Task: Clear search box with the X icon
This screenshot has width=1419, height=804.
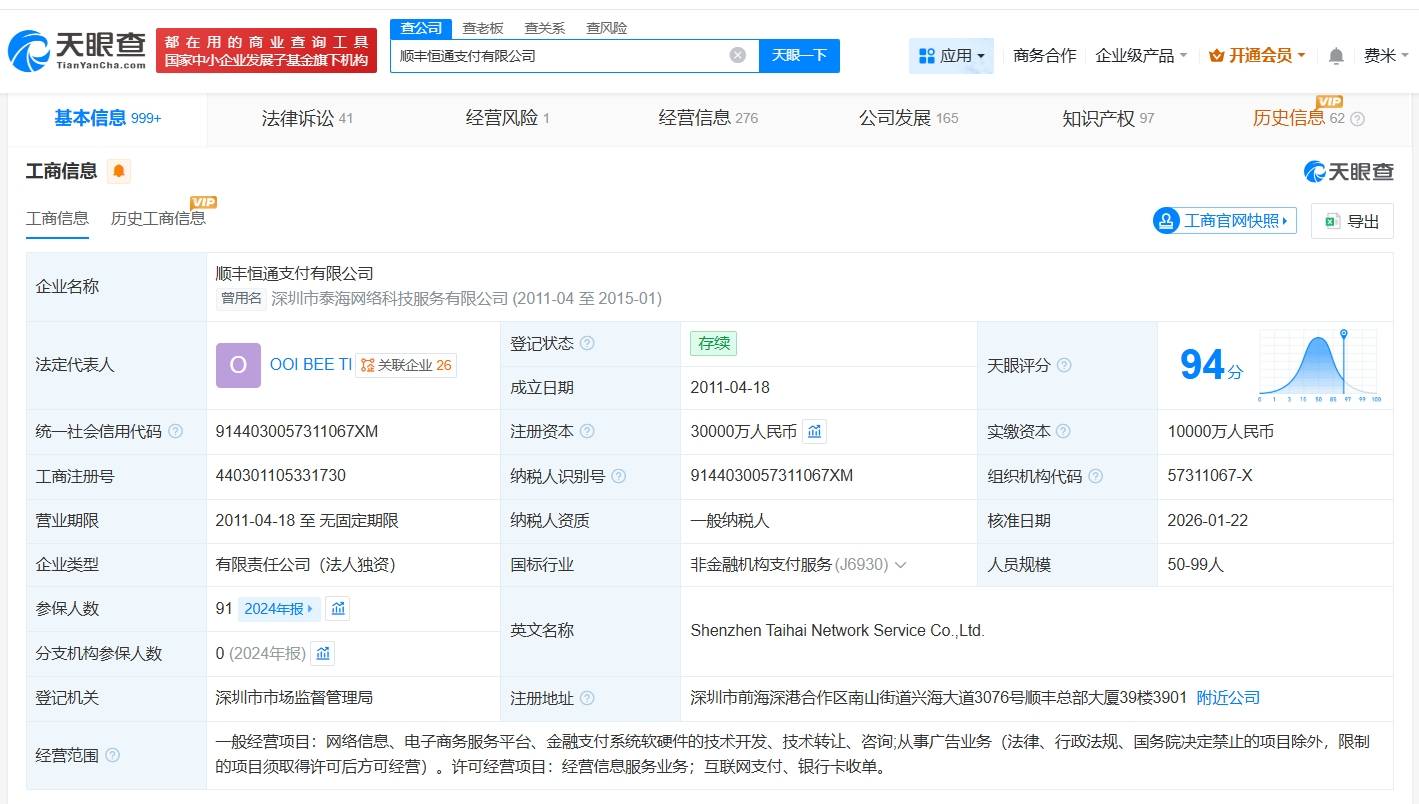Action: [738, 56]
